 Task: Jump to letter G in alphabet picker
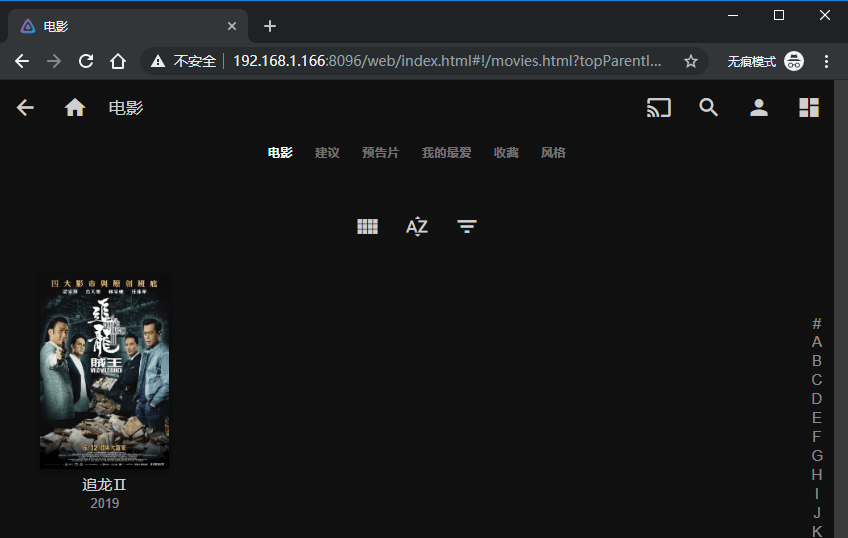tap(817, 456)
